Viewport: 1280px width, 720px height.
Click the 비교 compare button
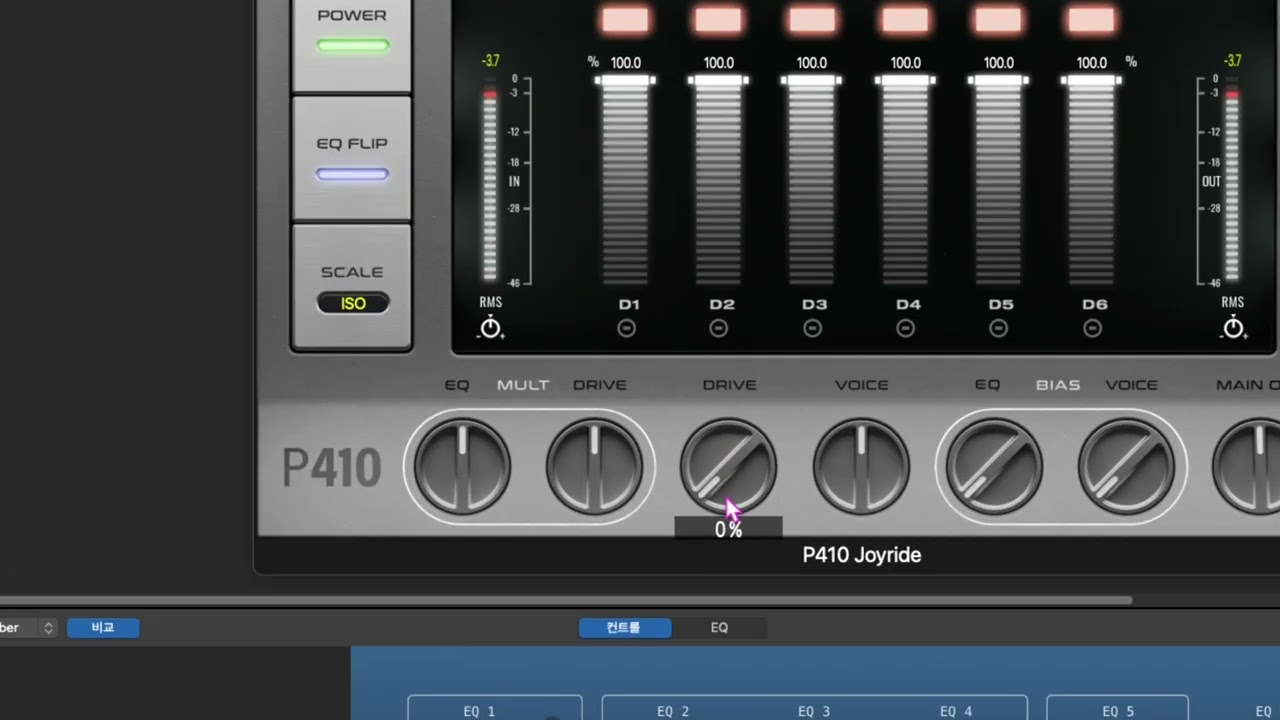(103, 628)
